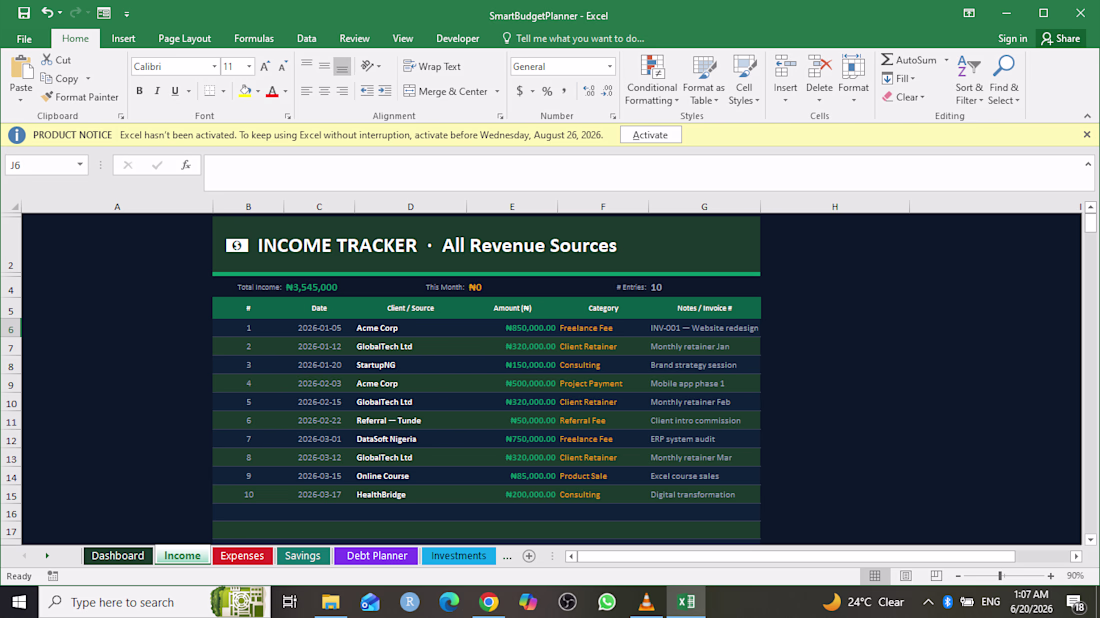1100x618 pixels.
Task: Expand the AutoSum dropdown arrow
Action: (946, 60)
